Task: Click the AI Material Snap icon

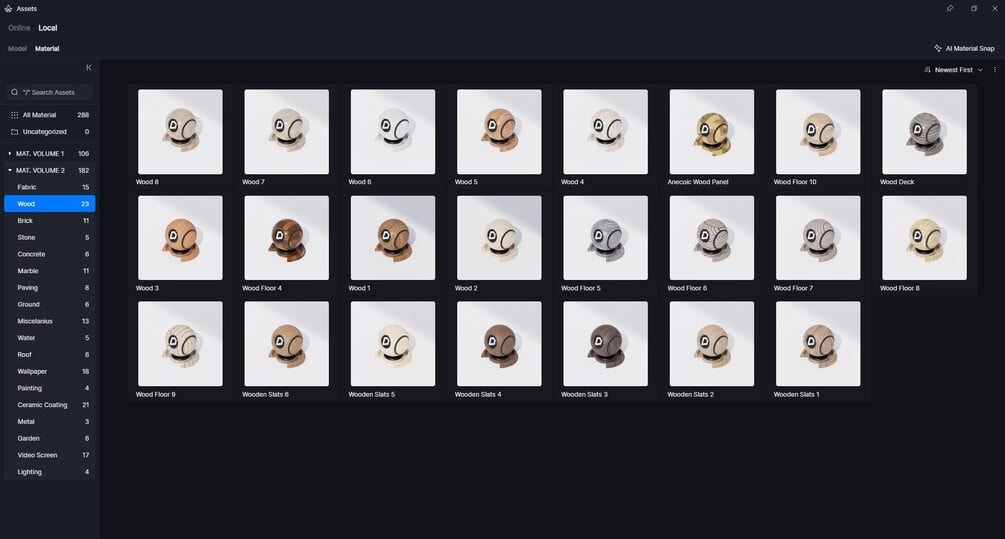Action: coord(938,49)
